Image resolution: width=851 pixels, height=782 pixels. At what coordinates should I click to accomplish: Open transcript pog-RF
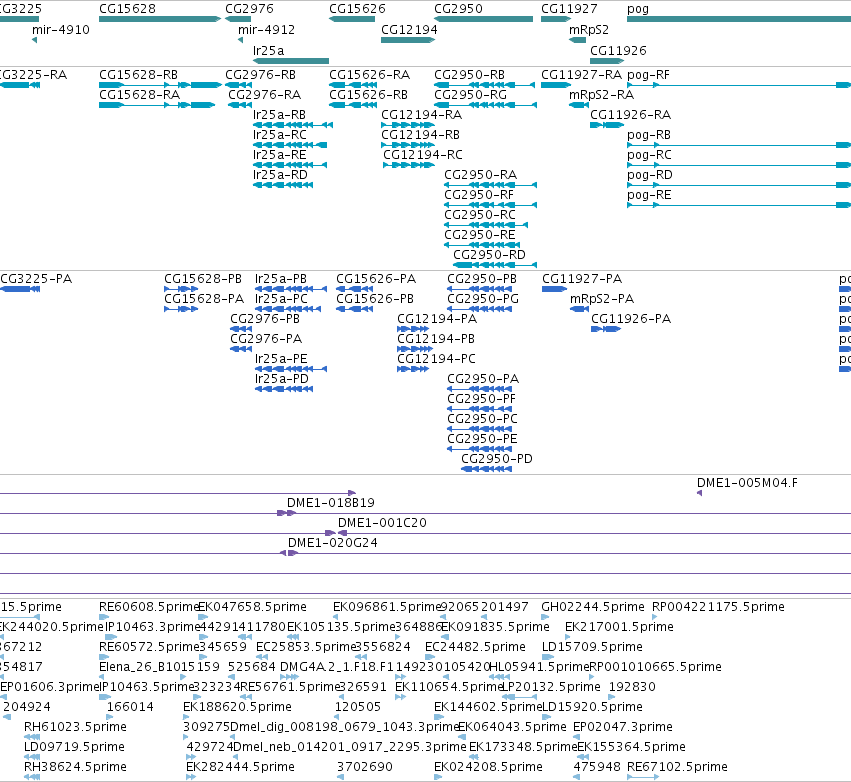click(648, 74)
